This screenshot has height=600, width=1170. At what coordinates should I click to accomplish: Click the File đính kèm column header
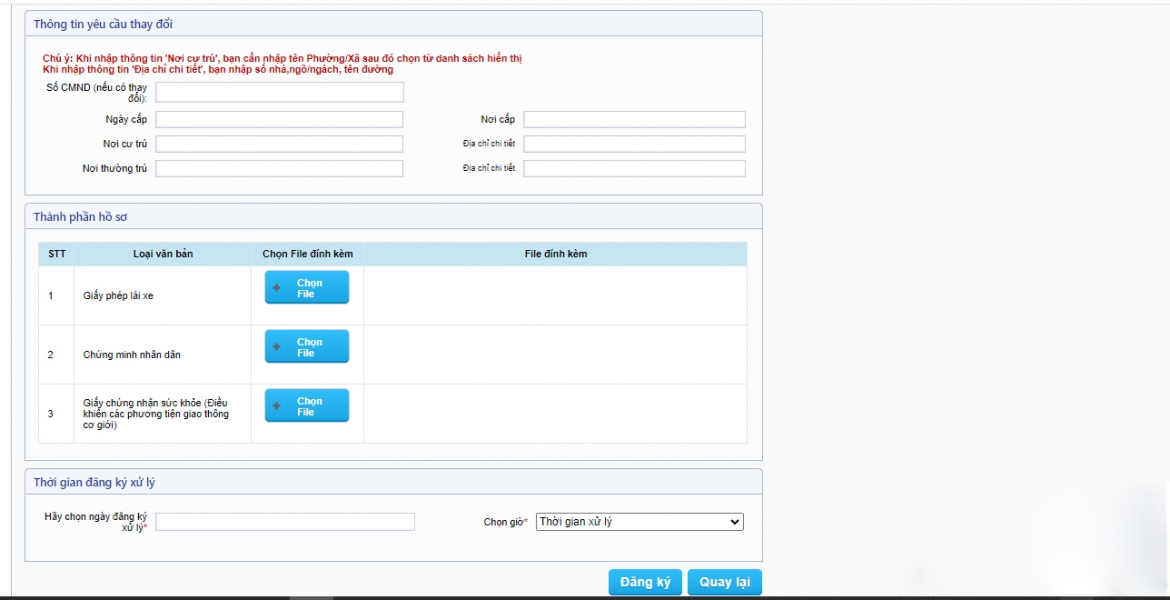pyautogui.click(x=555, y=254)
